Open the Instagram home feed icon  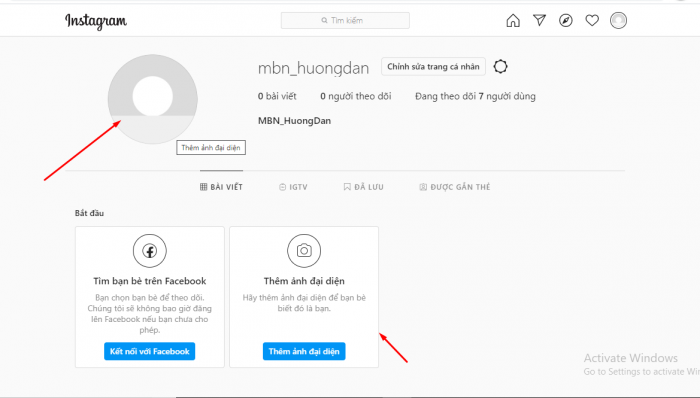pyautogui.click(x=513, y=21)
